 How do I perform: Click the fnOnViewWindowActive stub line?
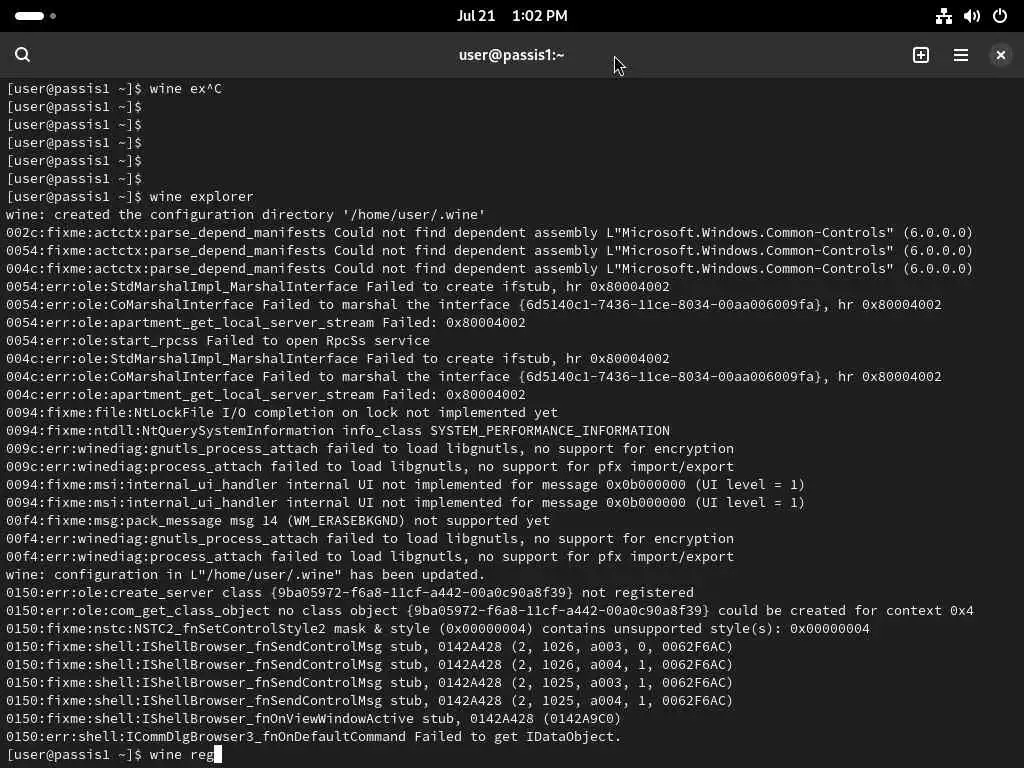pos(313,719)
